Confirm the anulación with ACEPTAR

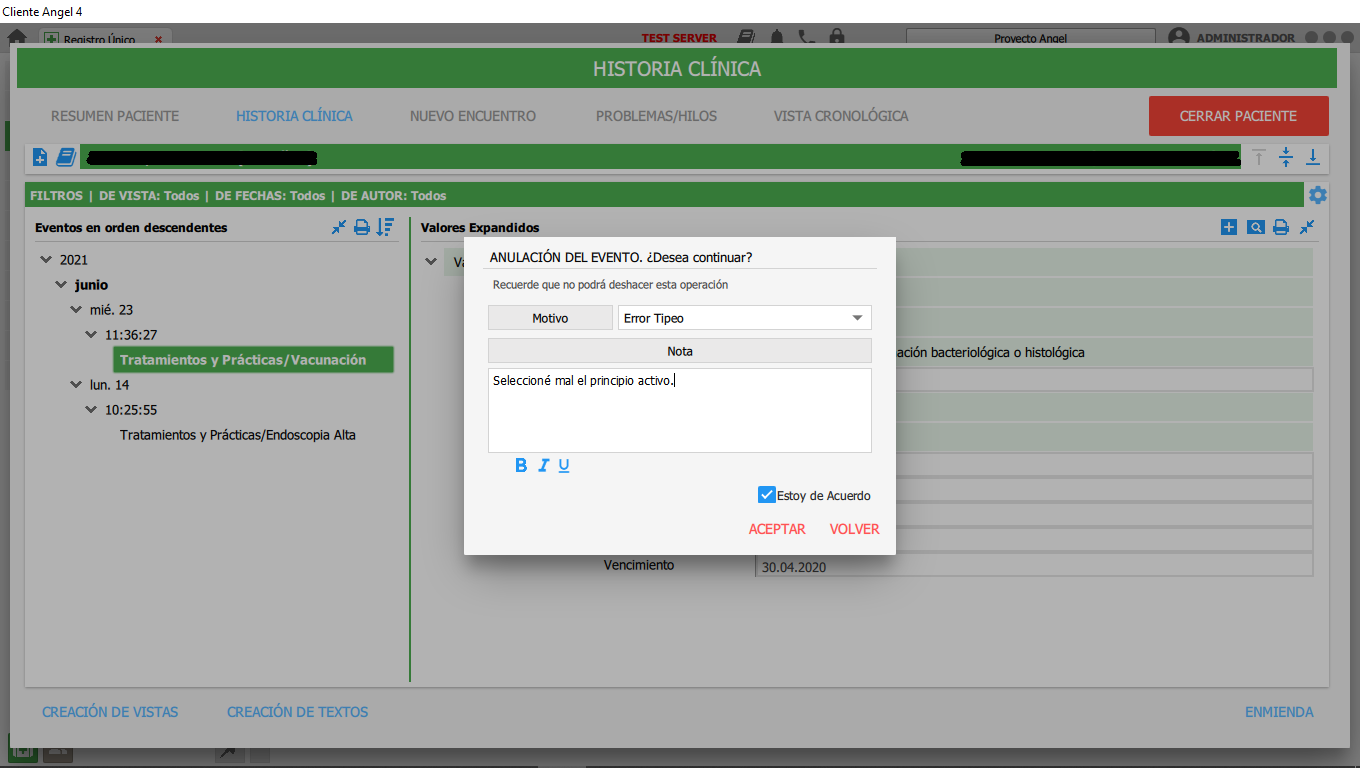(x=777, y=529)
